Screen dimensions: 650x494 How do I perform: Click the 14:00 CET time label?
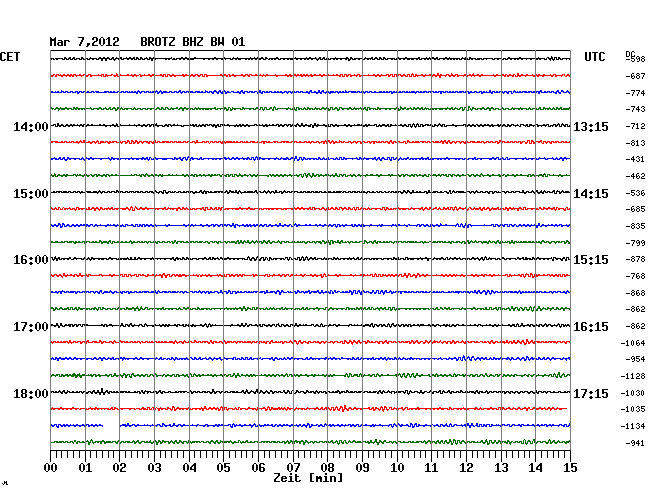tap(31, 127)
